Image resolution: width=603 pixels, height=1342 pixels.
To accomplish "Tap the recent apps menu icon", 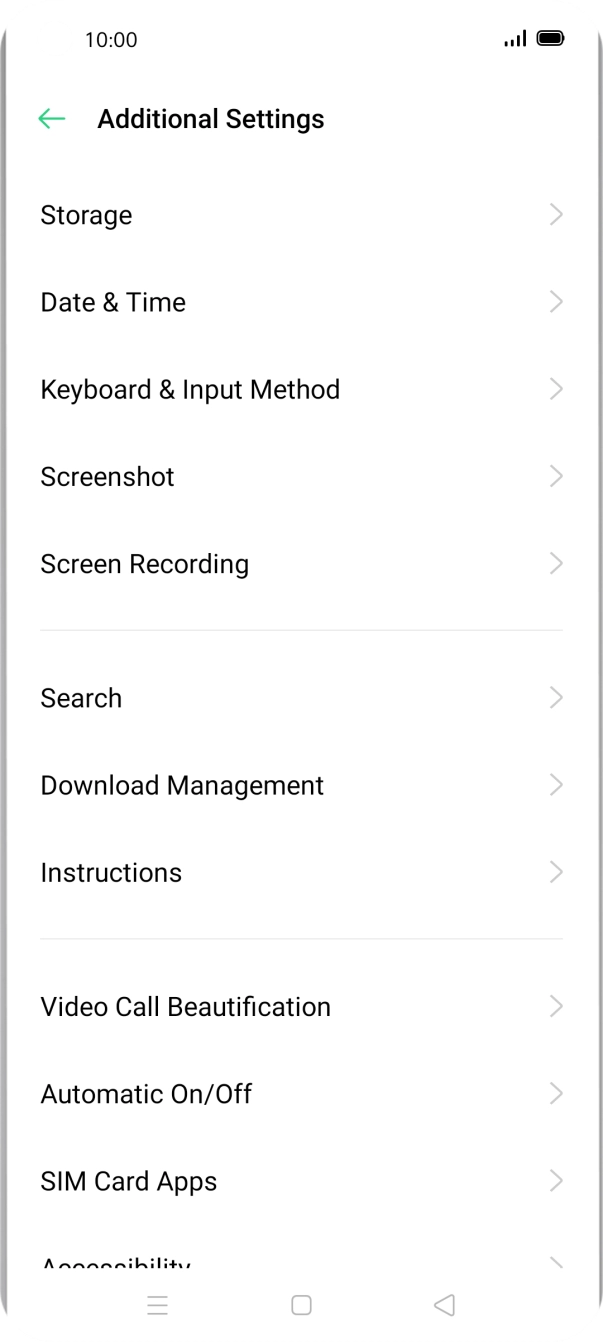I will point(157,1304).
